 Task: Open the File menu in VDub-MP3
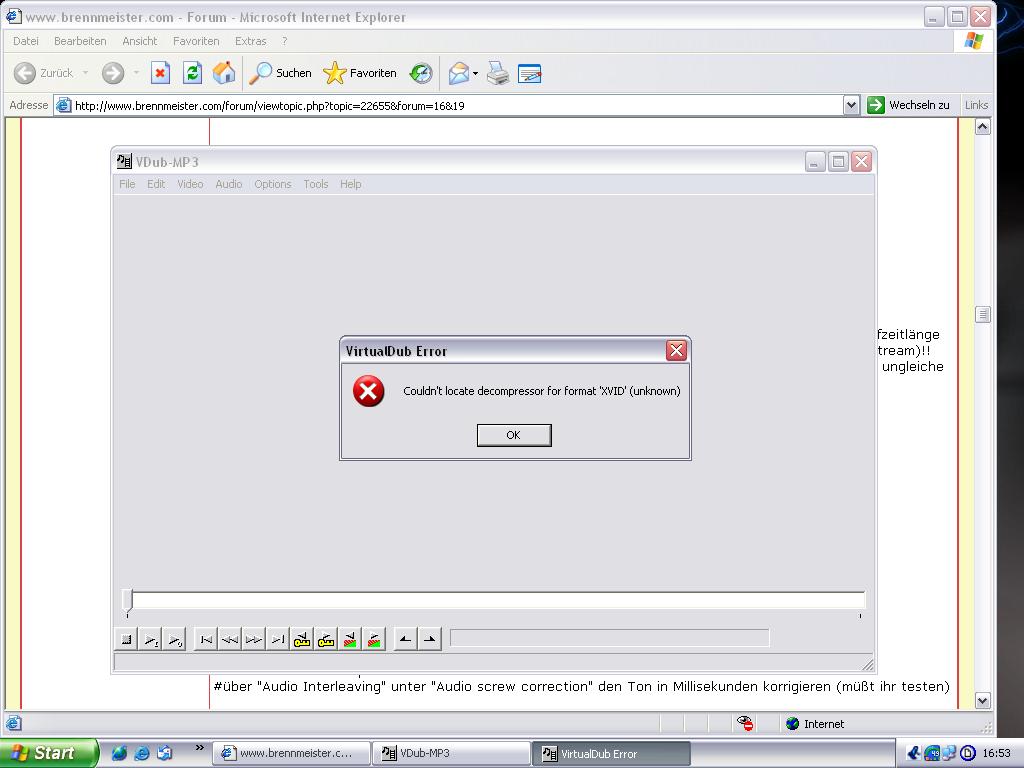pos(127,184)
